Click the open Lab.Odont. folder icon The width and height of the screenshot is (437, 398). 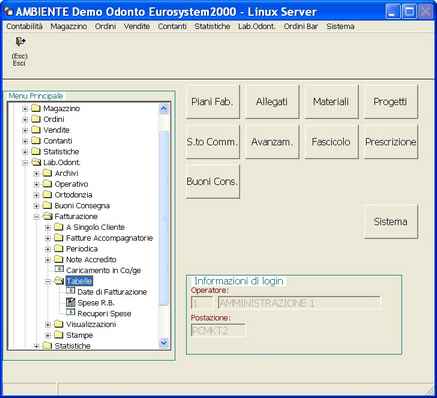point(36,162)
